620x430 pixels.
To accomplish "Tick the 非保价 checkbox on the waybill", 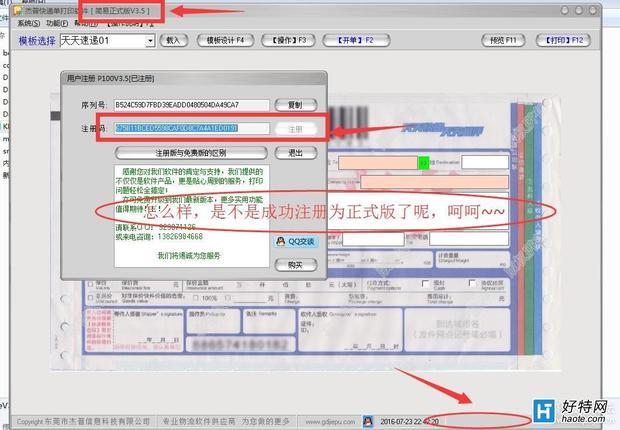I will point(90,297).
